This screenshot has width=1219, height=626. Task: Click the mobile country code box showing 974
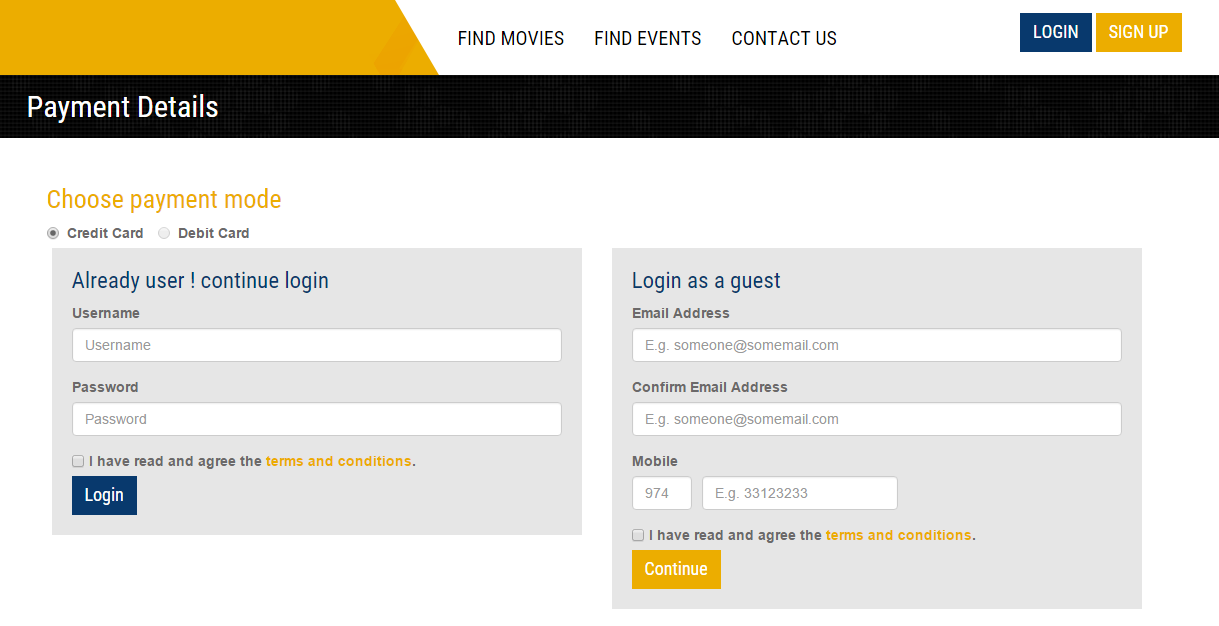point(661,493)
